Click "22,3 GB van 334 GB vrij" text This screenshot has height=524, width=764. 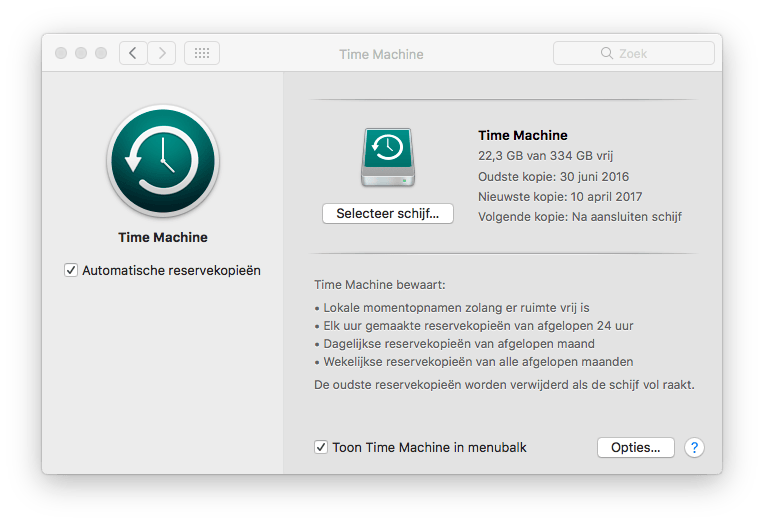pyautogui.click(x=545, y=156)
